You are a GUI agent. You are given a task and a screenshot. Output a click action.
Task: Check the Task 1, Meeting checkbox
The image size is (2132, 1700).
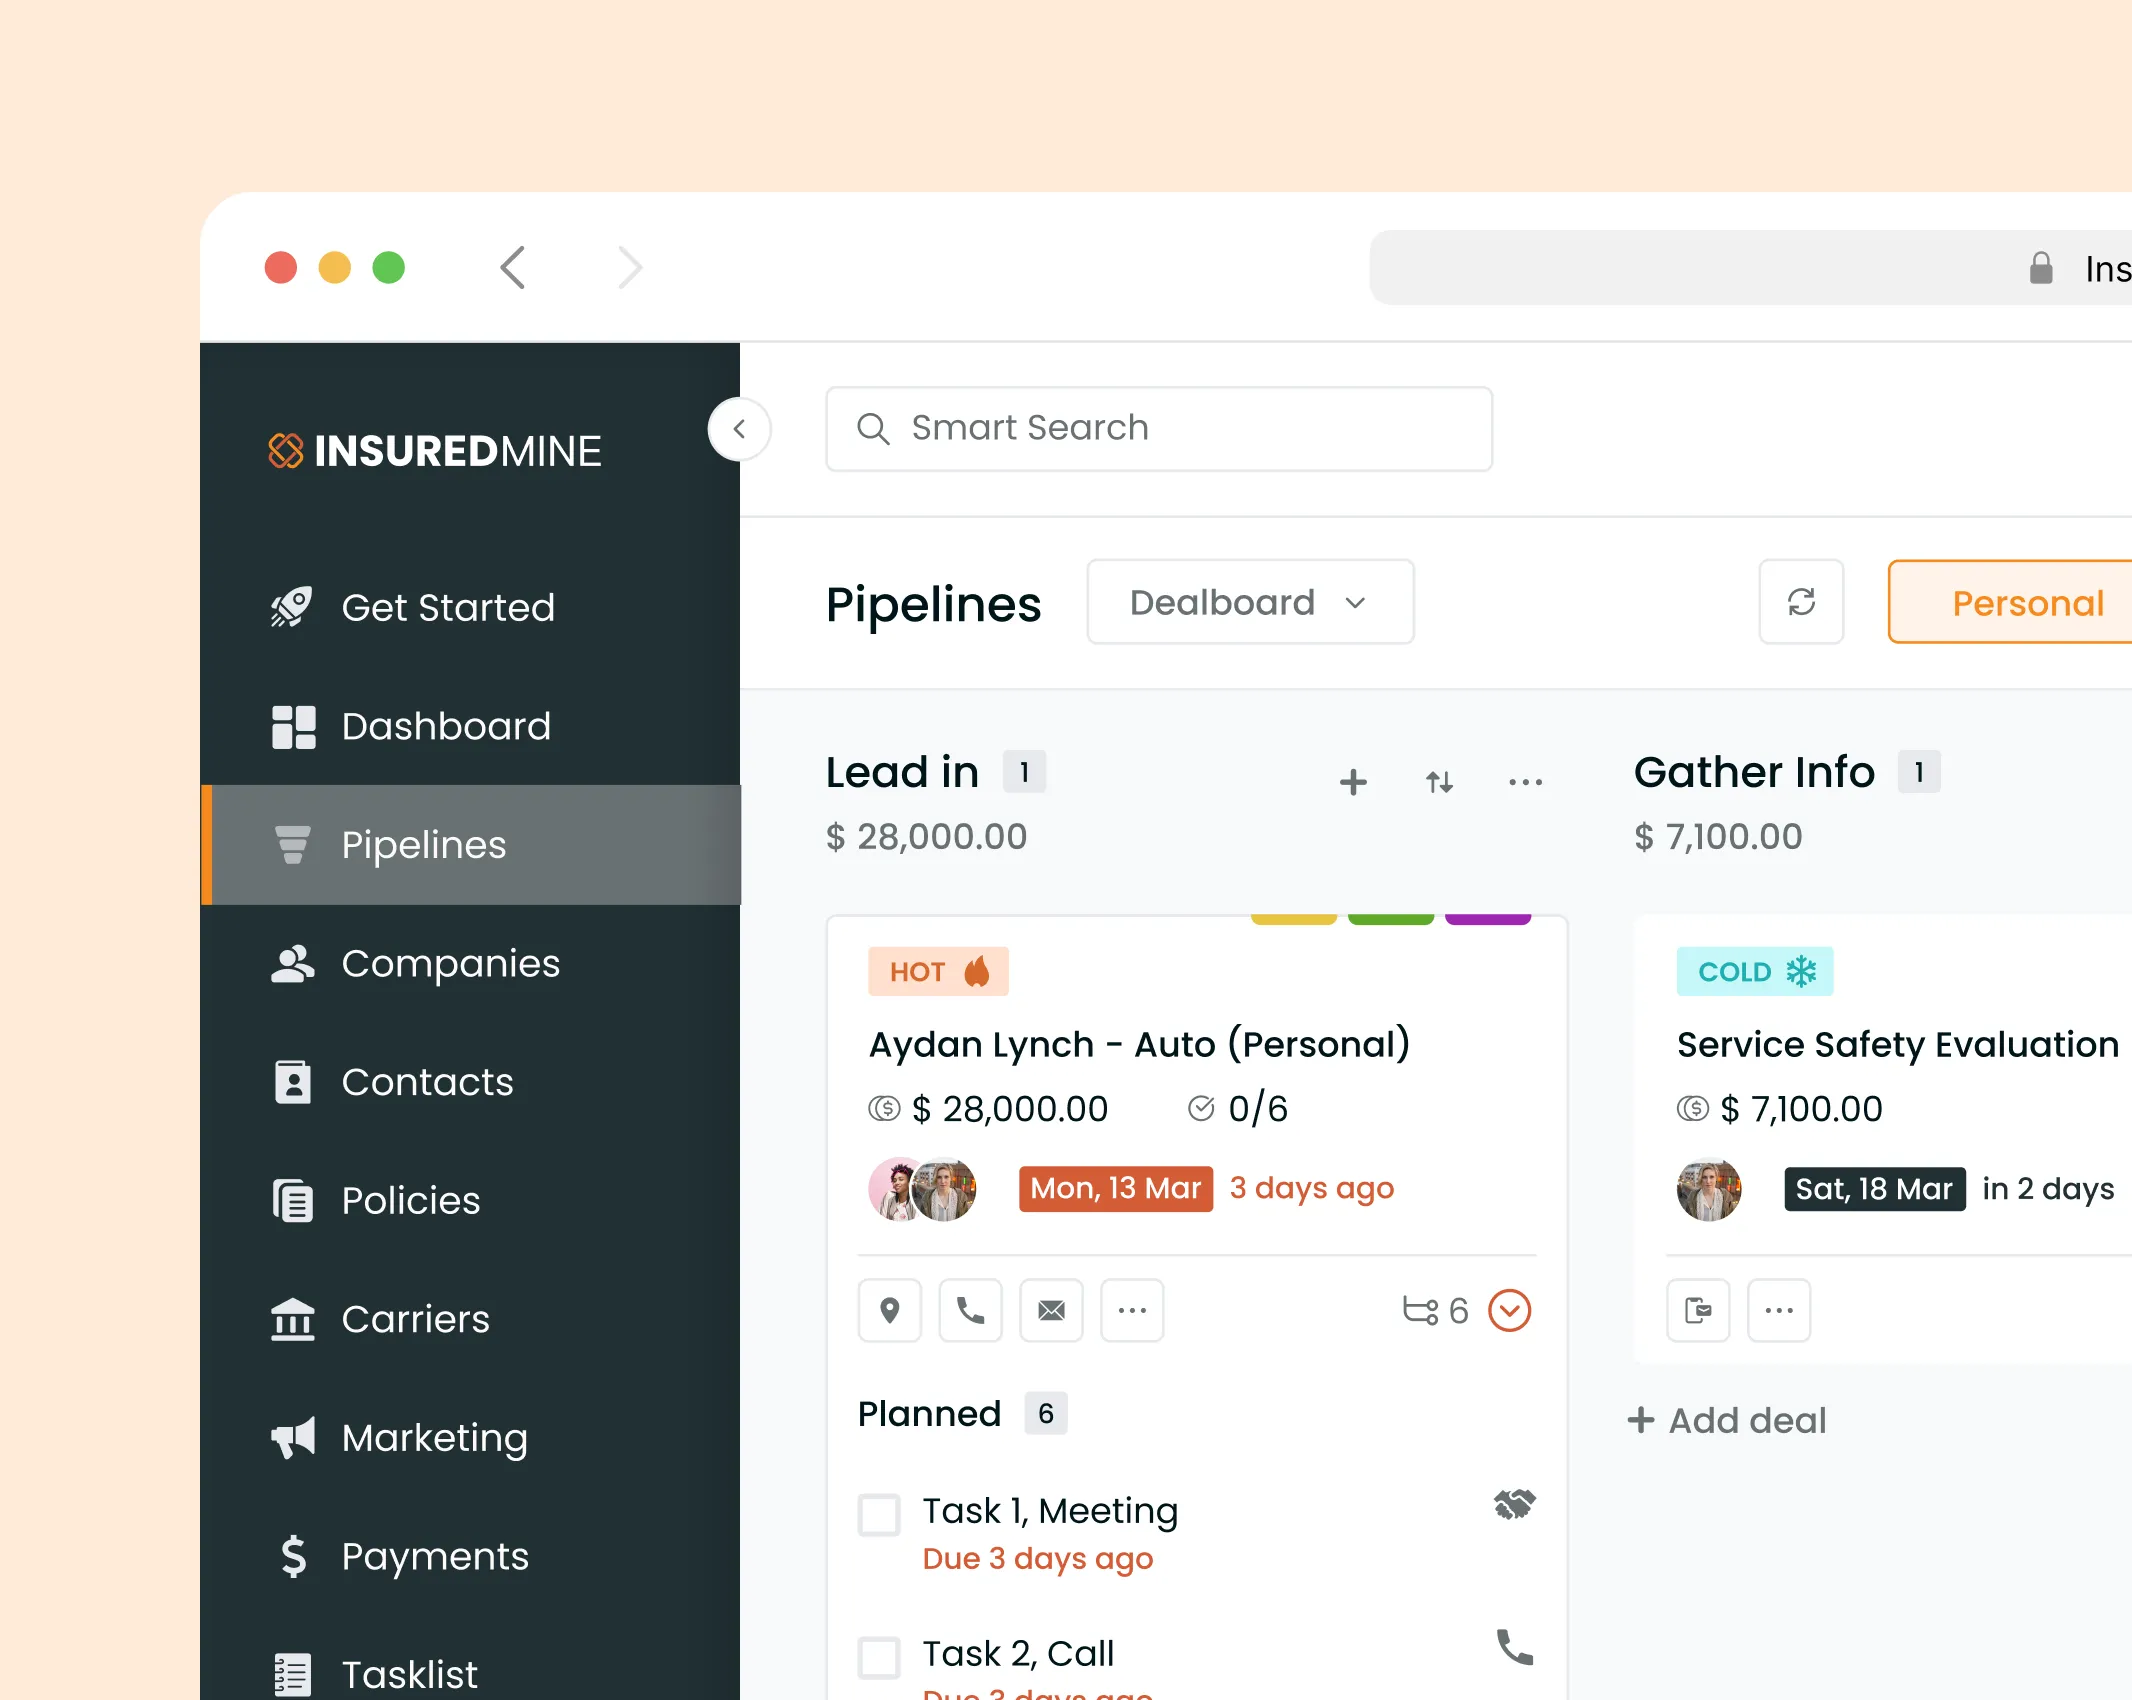click(x=879, y=1515)
